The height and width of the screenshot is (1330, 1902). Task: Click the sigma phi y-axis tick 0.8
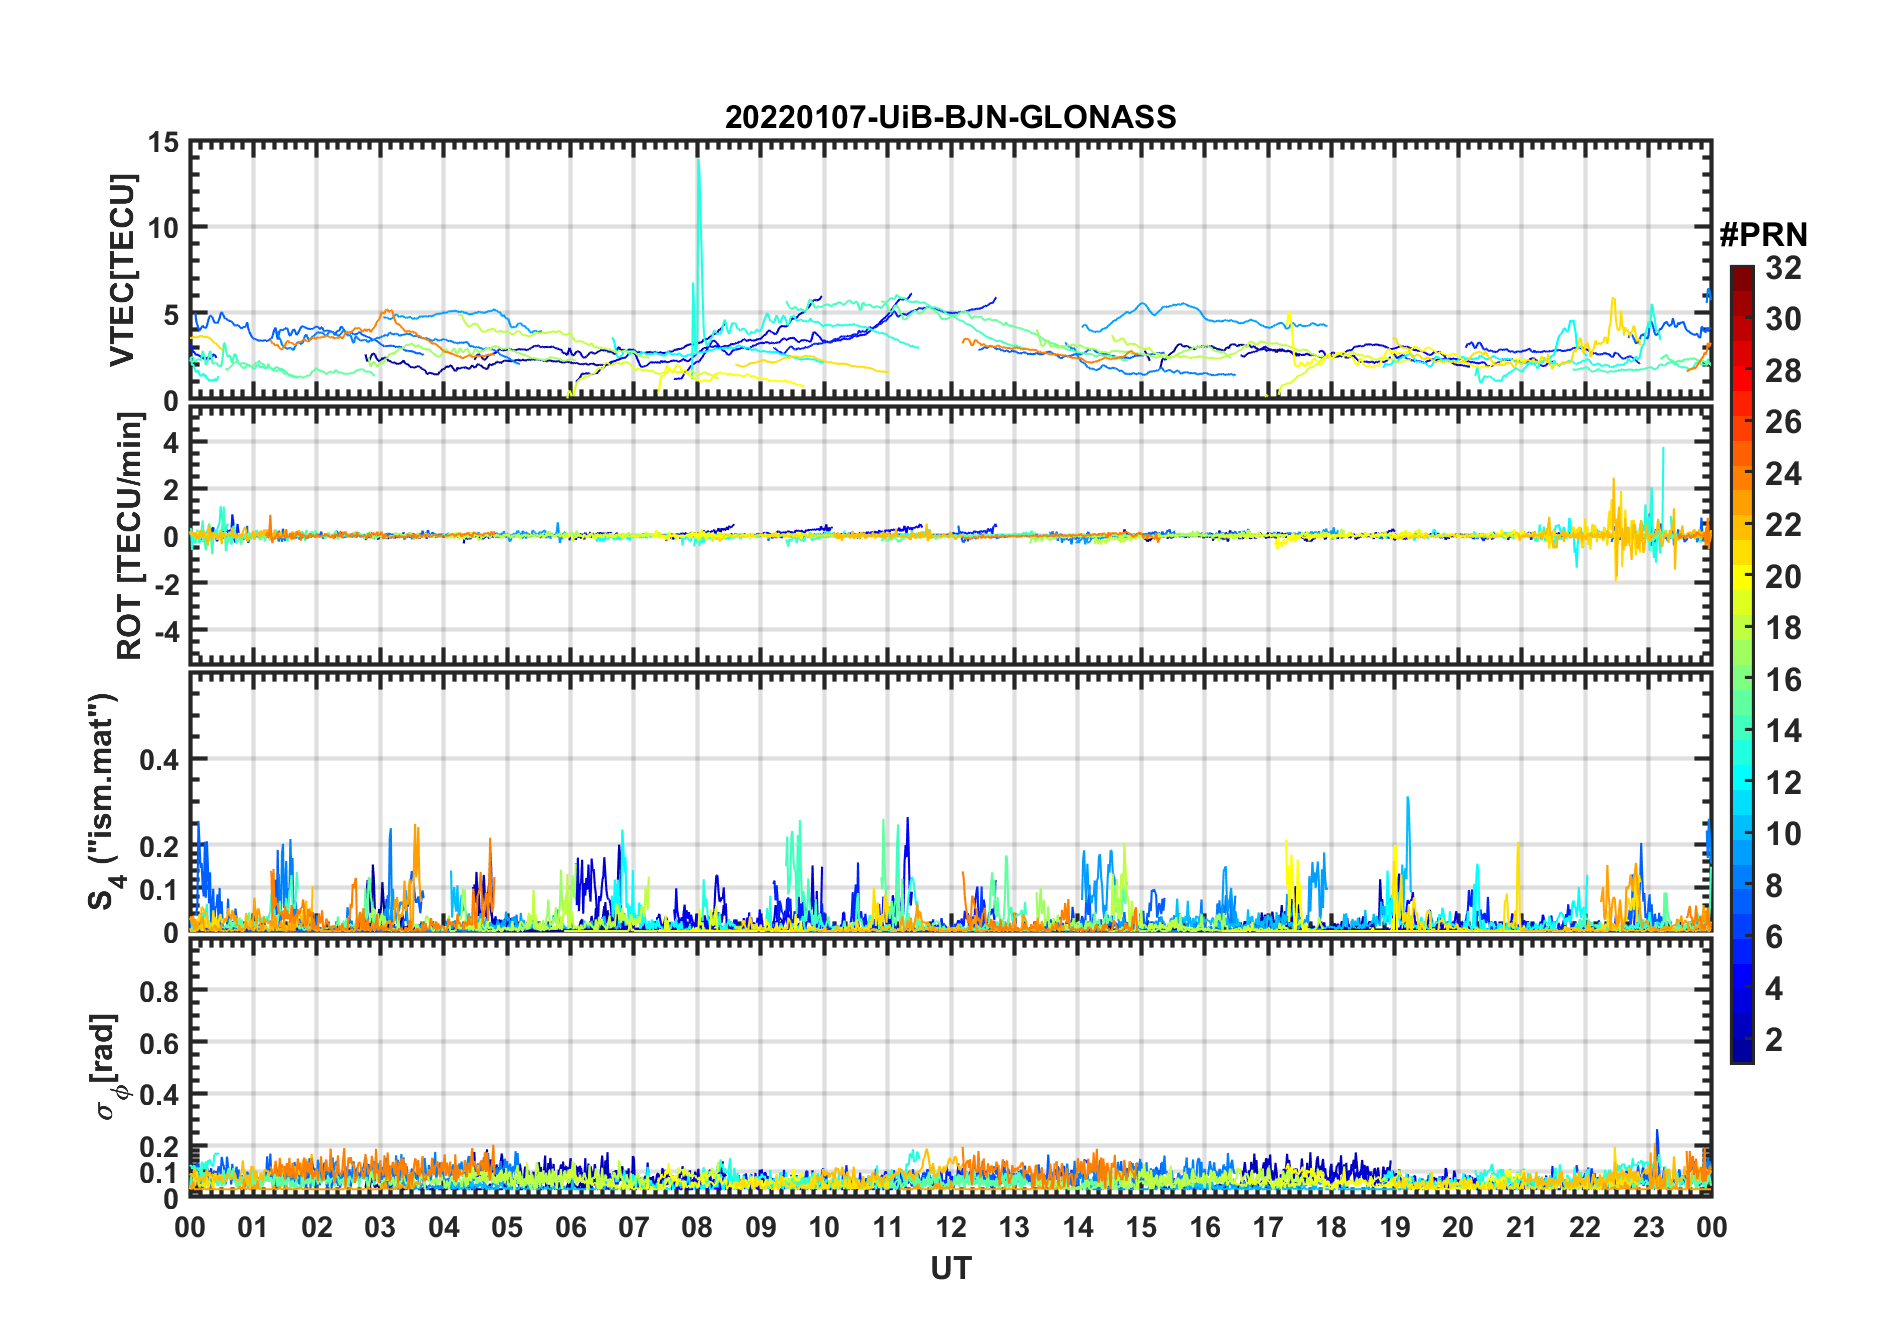[159, 991]
